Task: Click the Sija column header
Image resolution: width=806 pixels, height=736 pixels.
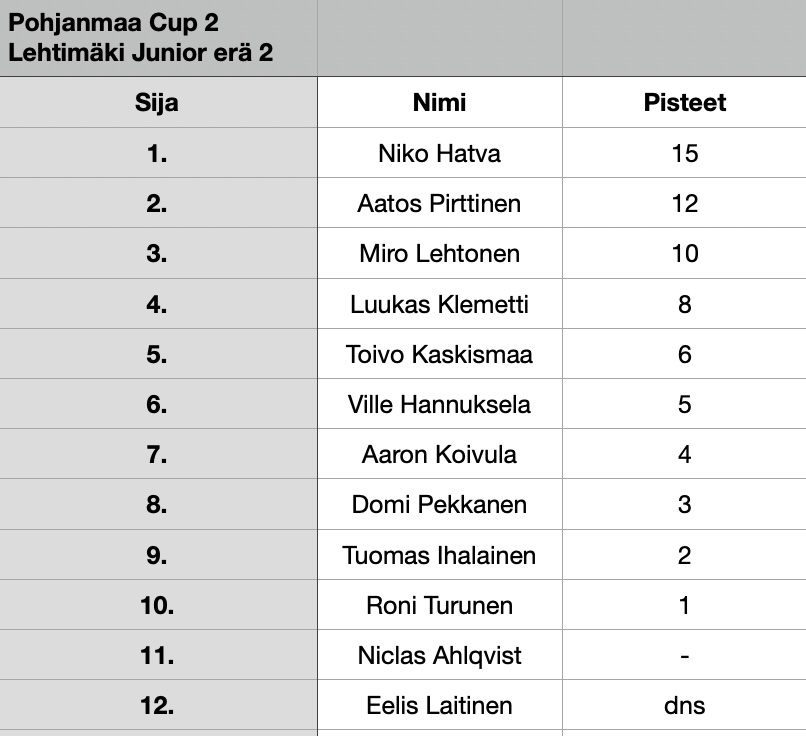Action: click(x=158, y=102)
